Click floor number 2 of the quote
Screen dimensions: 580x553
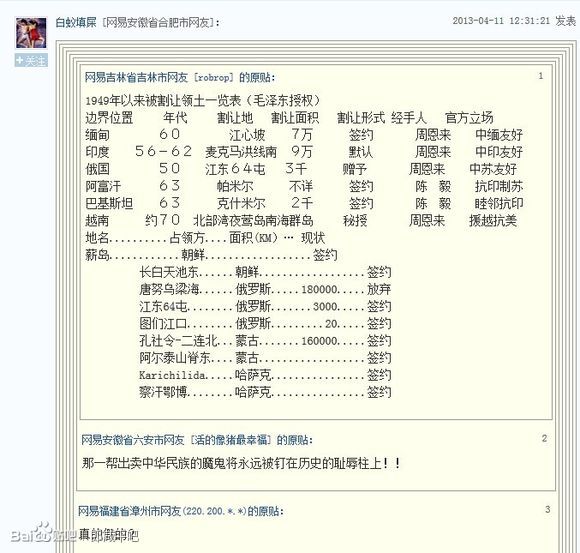[544, 438]
